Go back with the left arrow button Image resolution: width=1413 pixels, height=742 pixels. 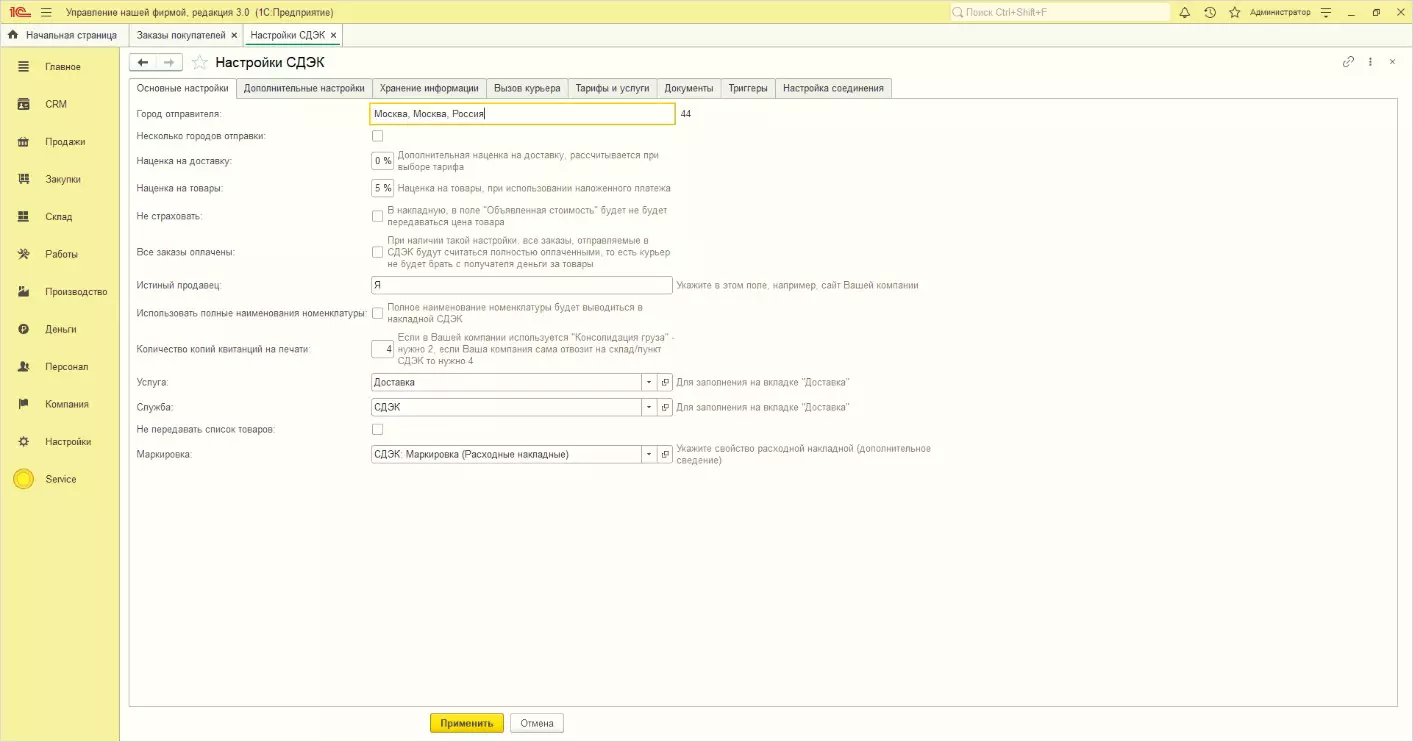(143, 62)
